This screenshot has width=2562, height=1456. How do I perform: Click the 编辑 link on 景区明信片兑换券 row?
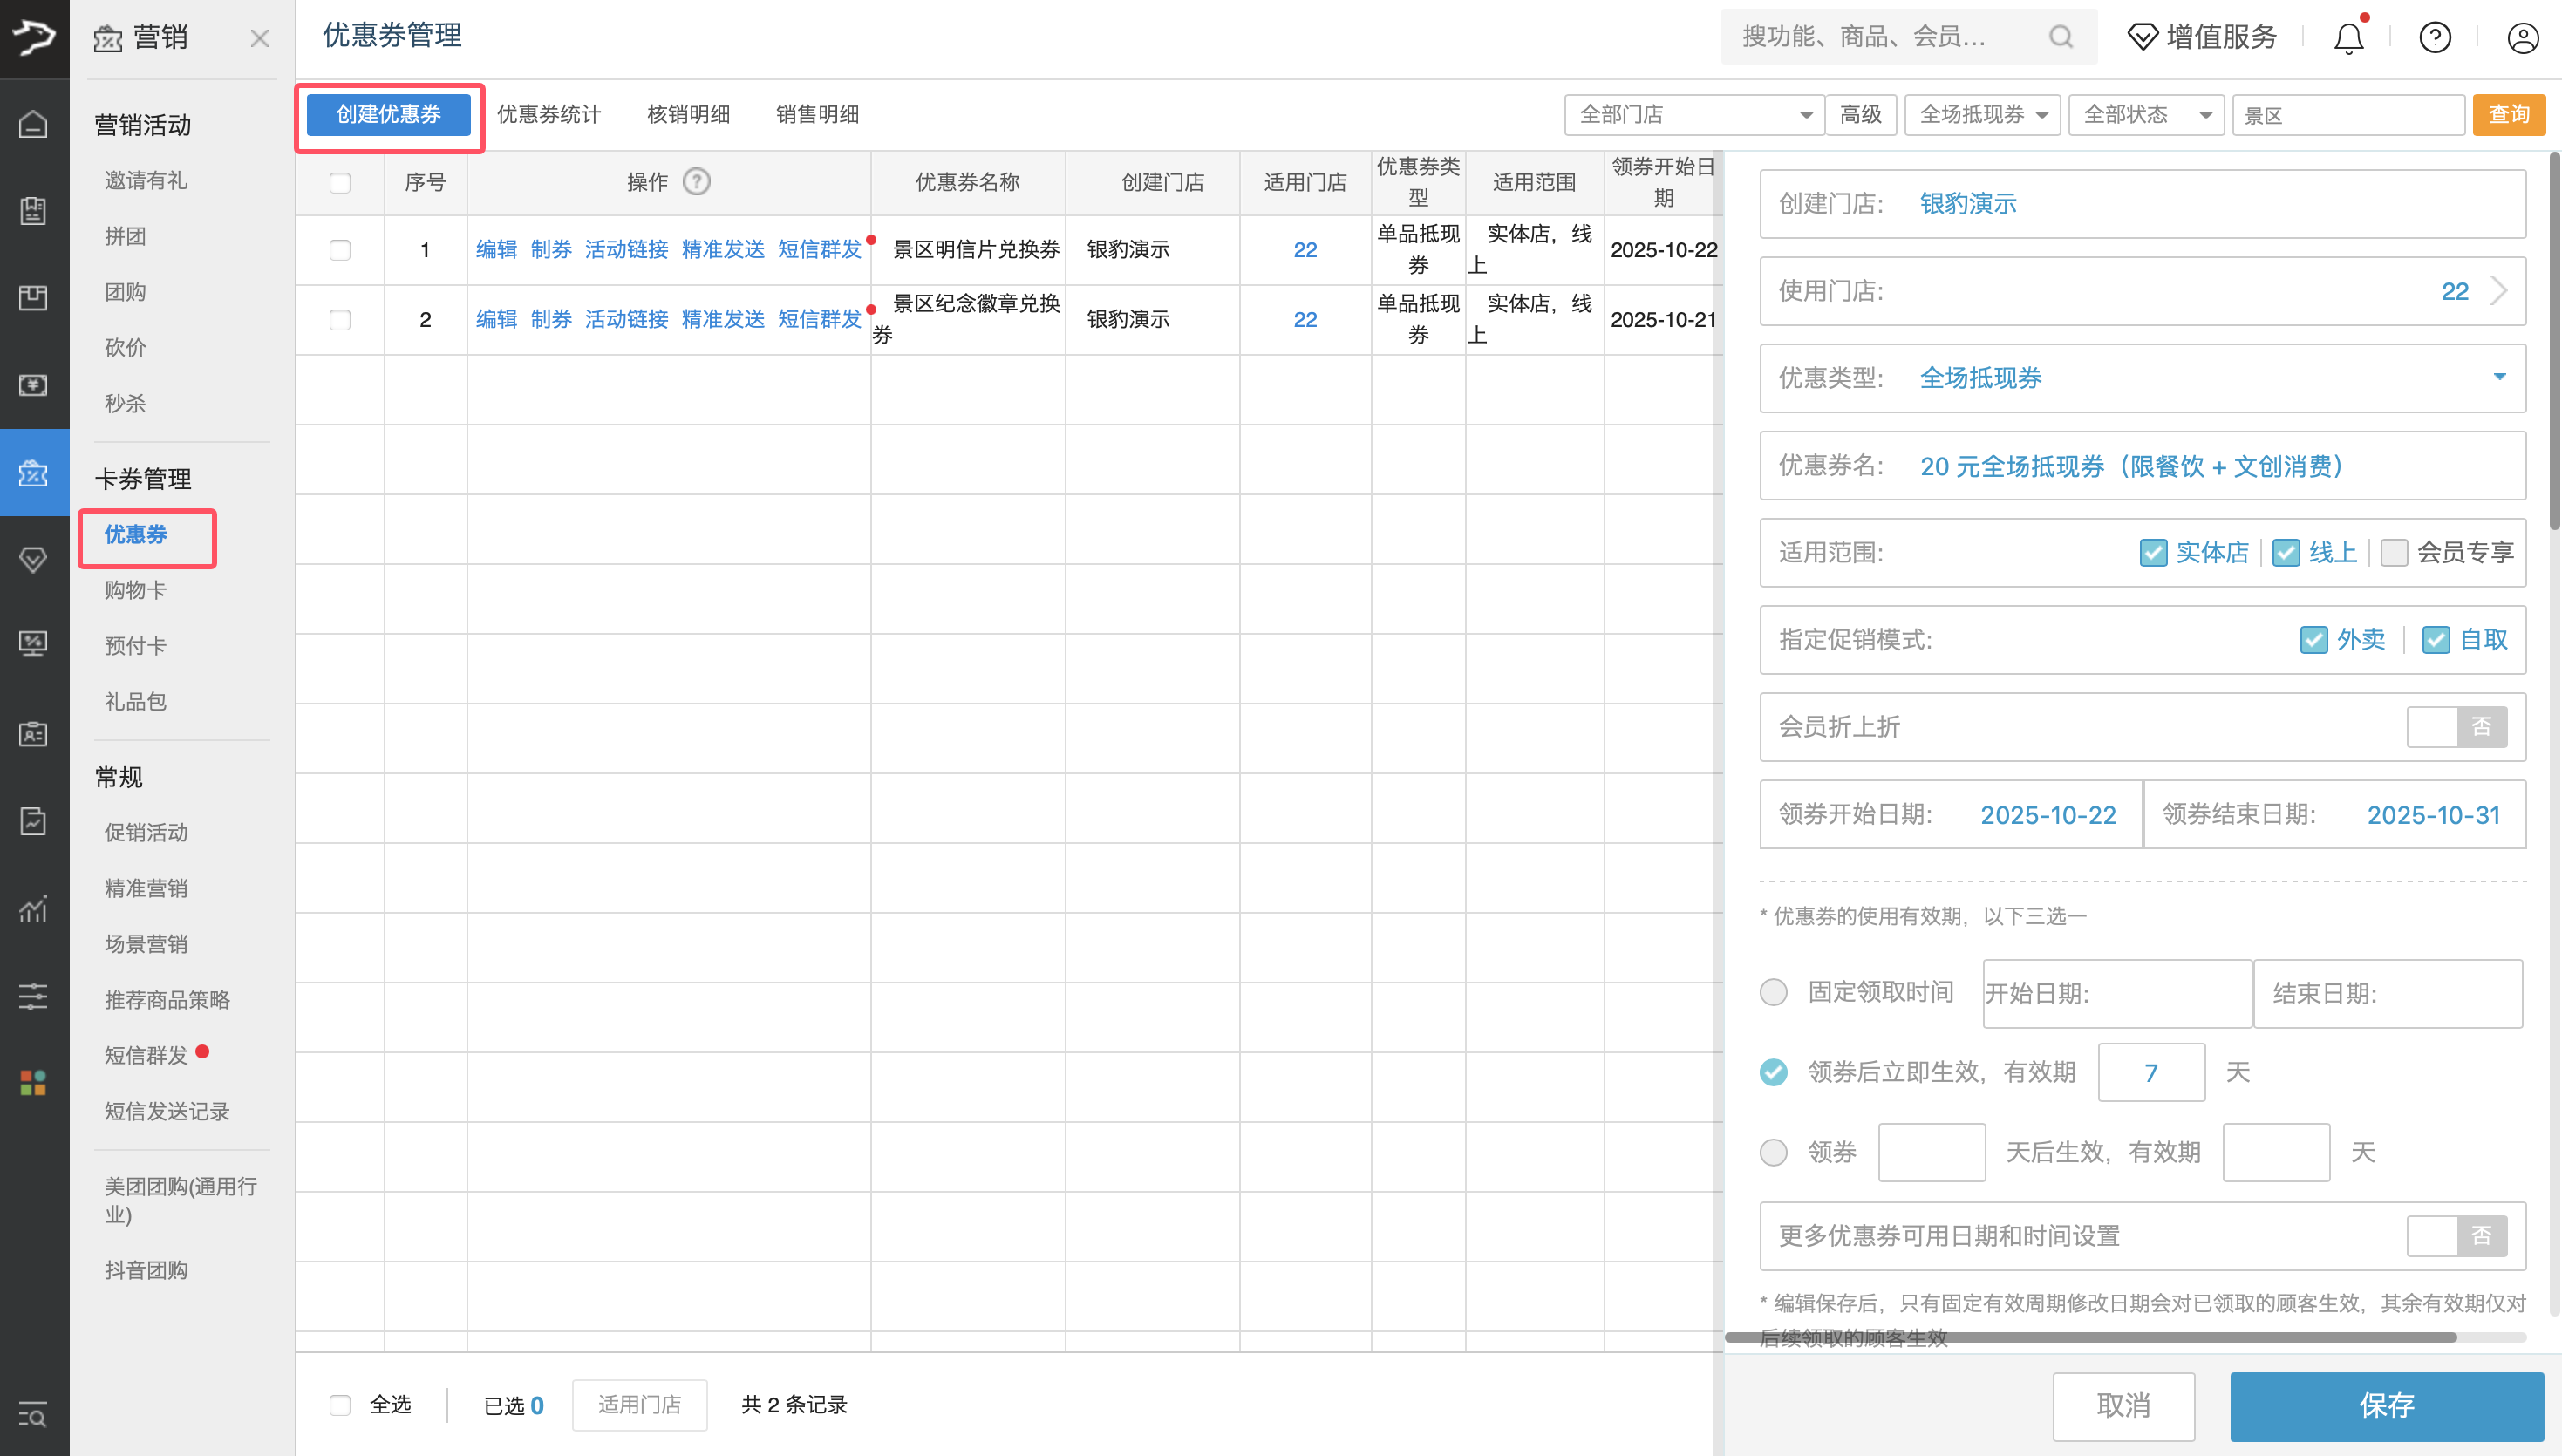(496, 249)
